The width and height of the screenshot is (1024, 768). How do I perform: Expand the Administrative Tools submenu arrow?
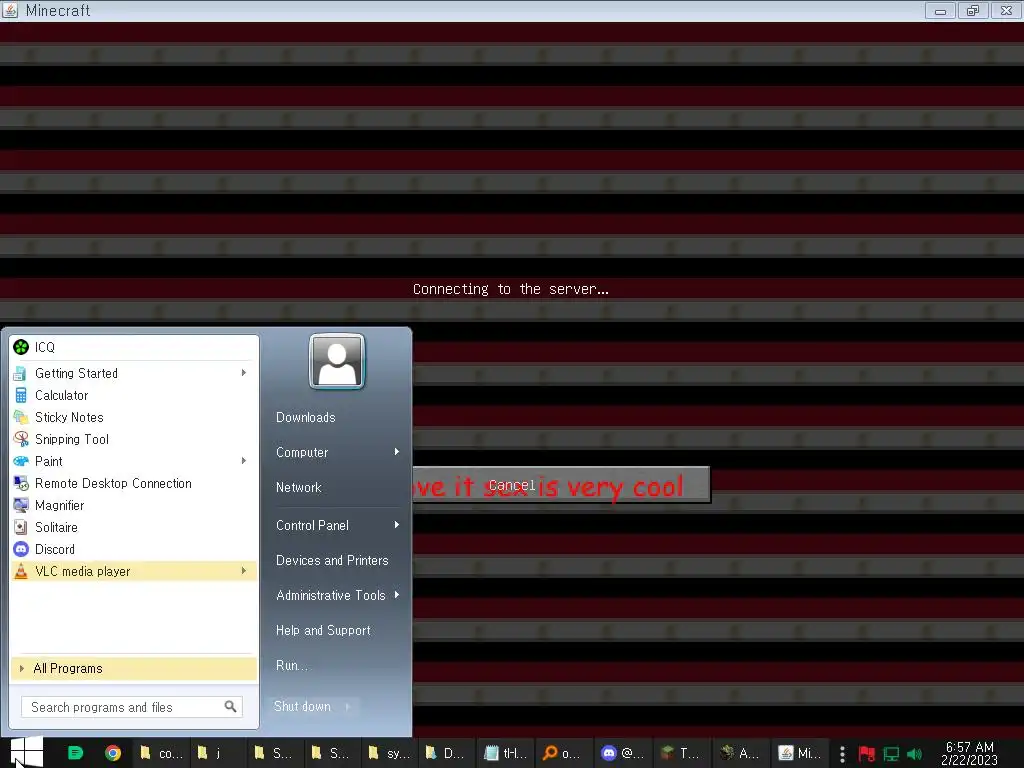click(396, 594)
